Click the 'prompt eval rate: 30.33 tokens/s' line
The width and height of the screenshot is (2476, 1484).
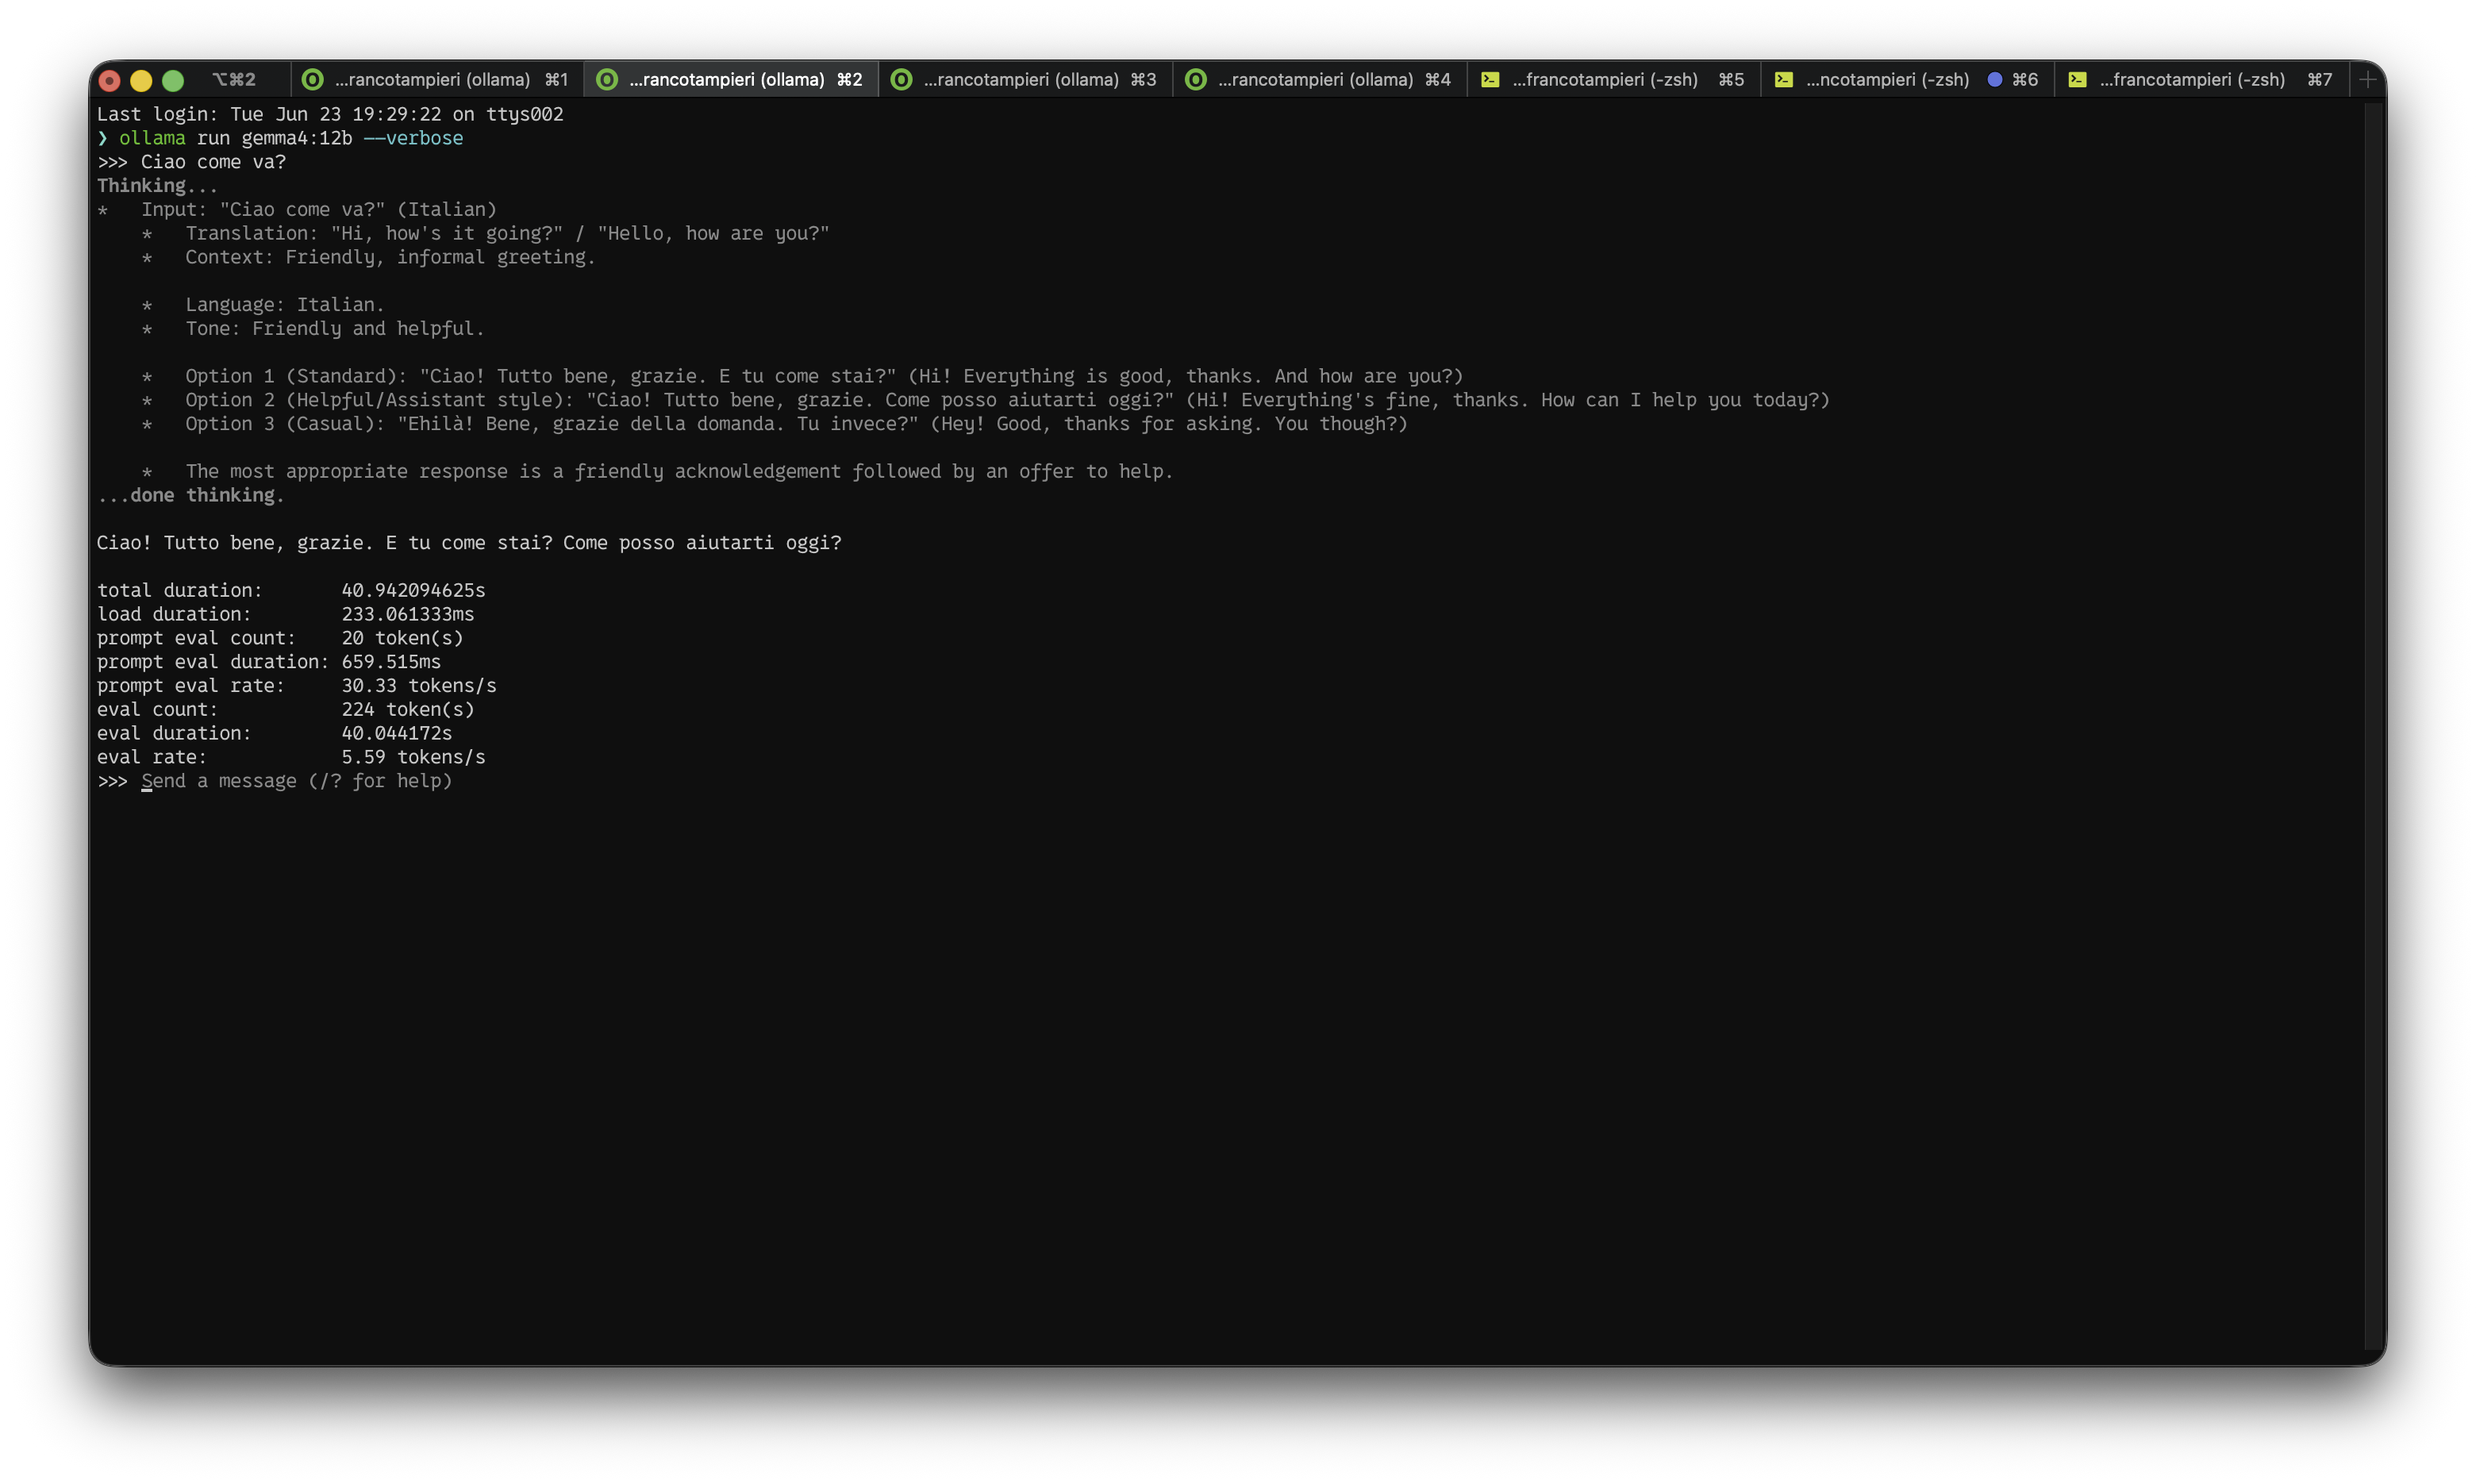(x=297, y=686)
